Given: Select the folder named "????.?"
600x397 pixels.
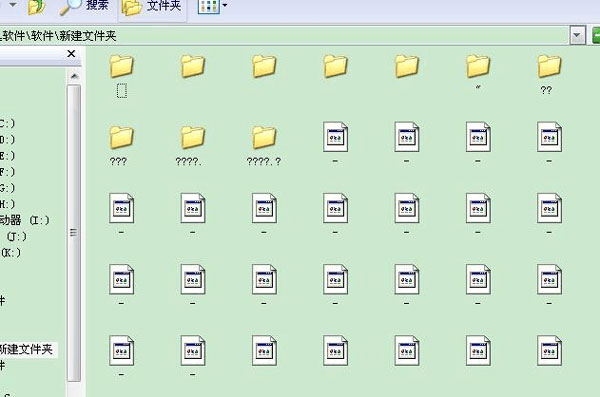Looking at the screenshot, I should 264,146.
